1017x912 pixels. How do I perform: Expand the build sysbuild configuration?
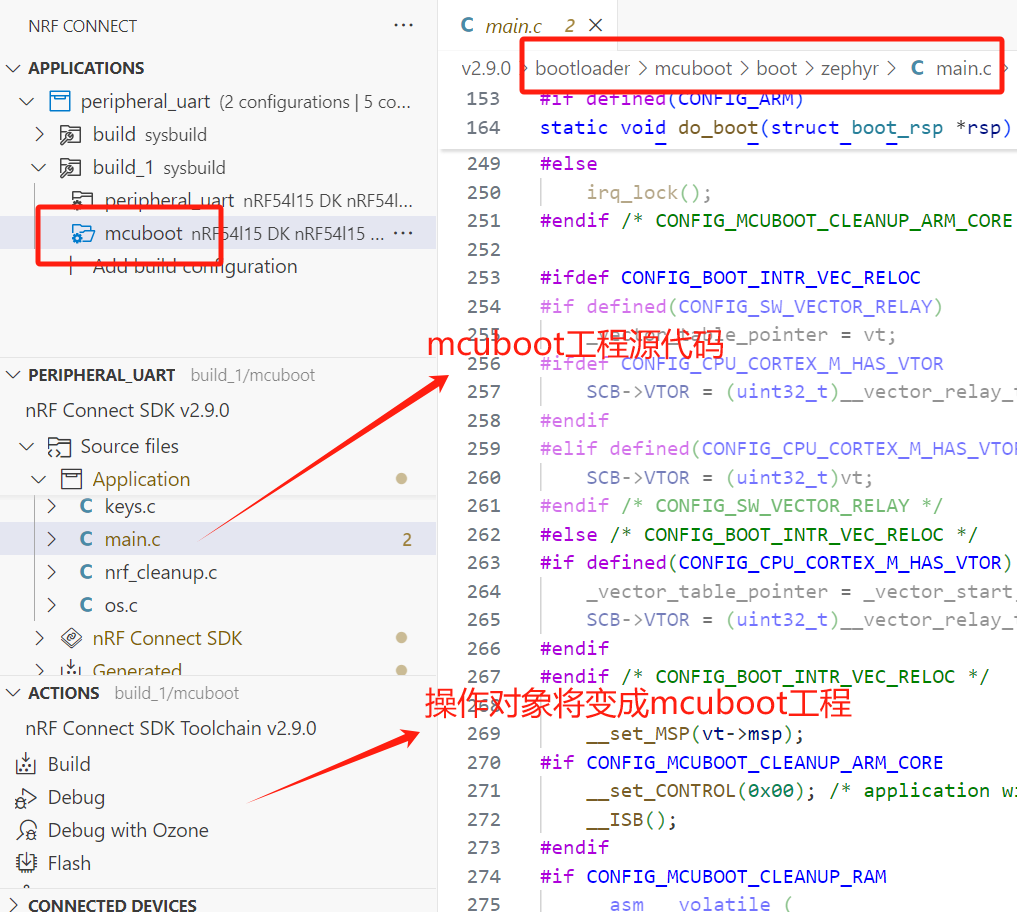pyautogui.click(x=40, y=134)
